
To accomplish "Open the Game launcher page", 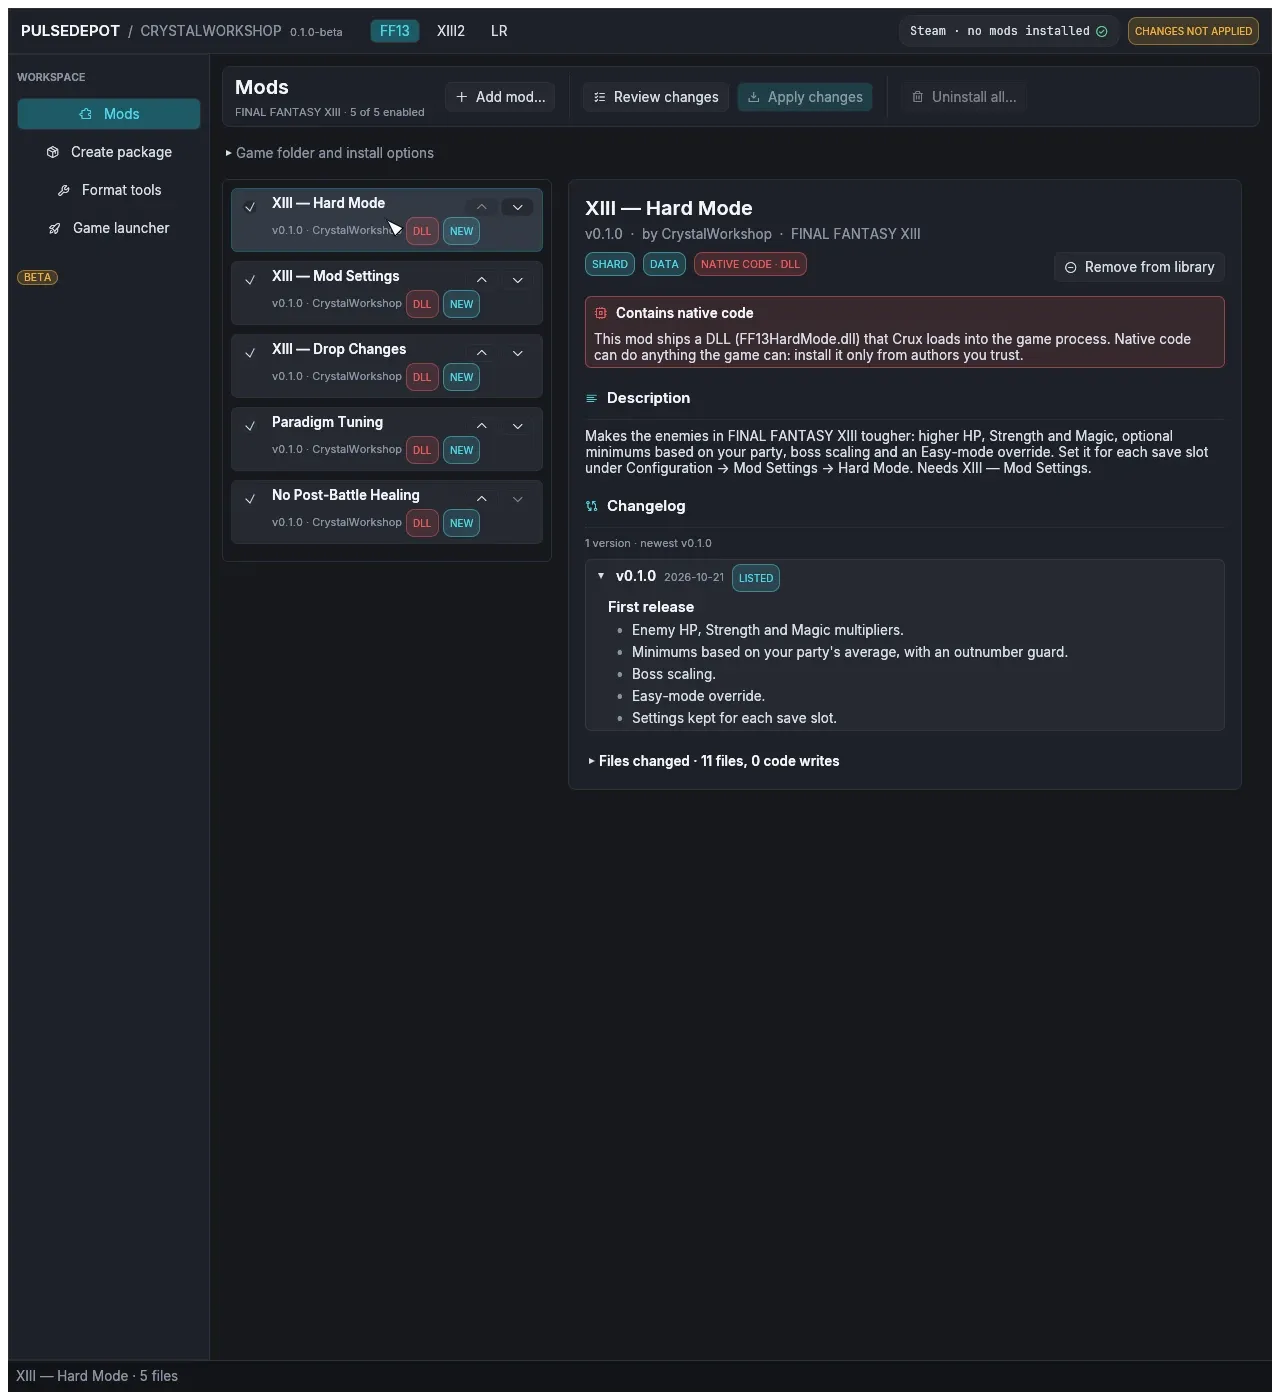I will (x=109, y=228).
